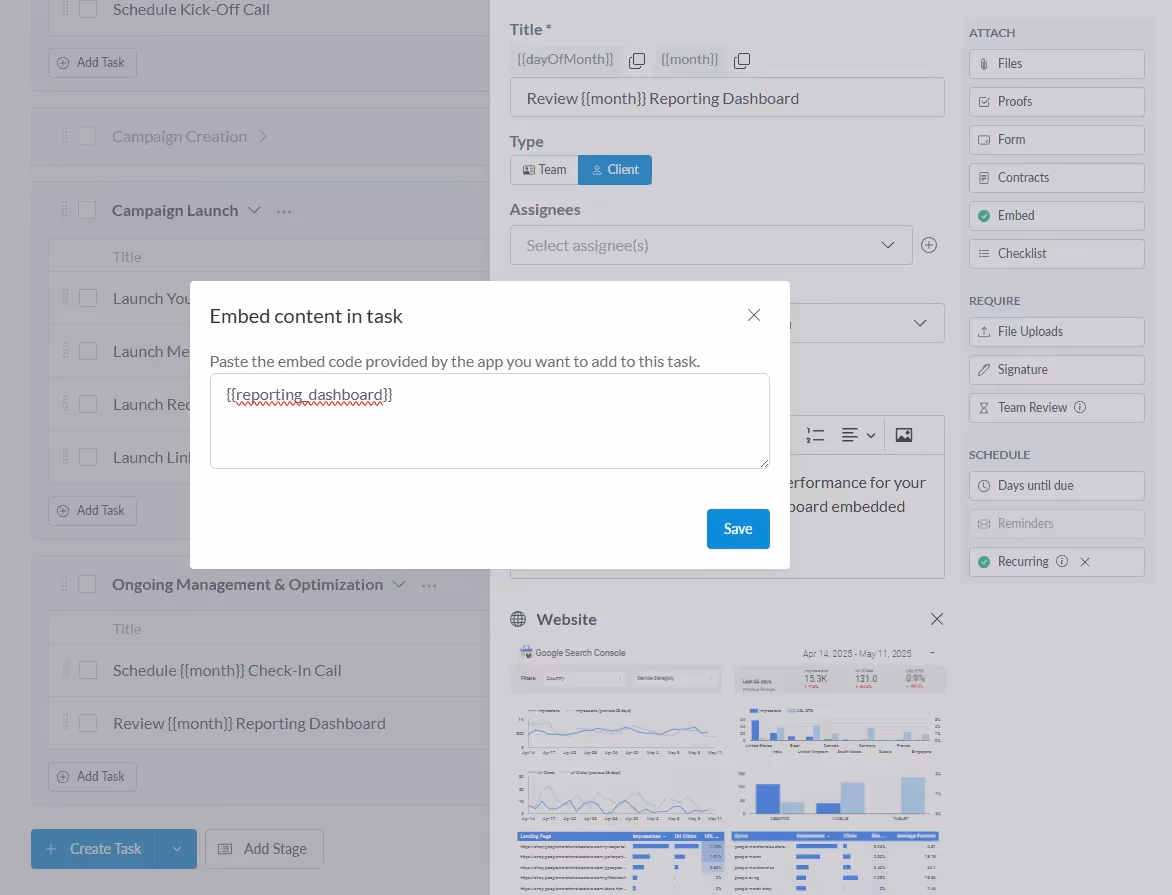
Task: Check the Launch Lin task checkbox
Action: pos(88,457)
